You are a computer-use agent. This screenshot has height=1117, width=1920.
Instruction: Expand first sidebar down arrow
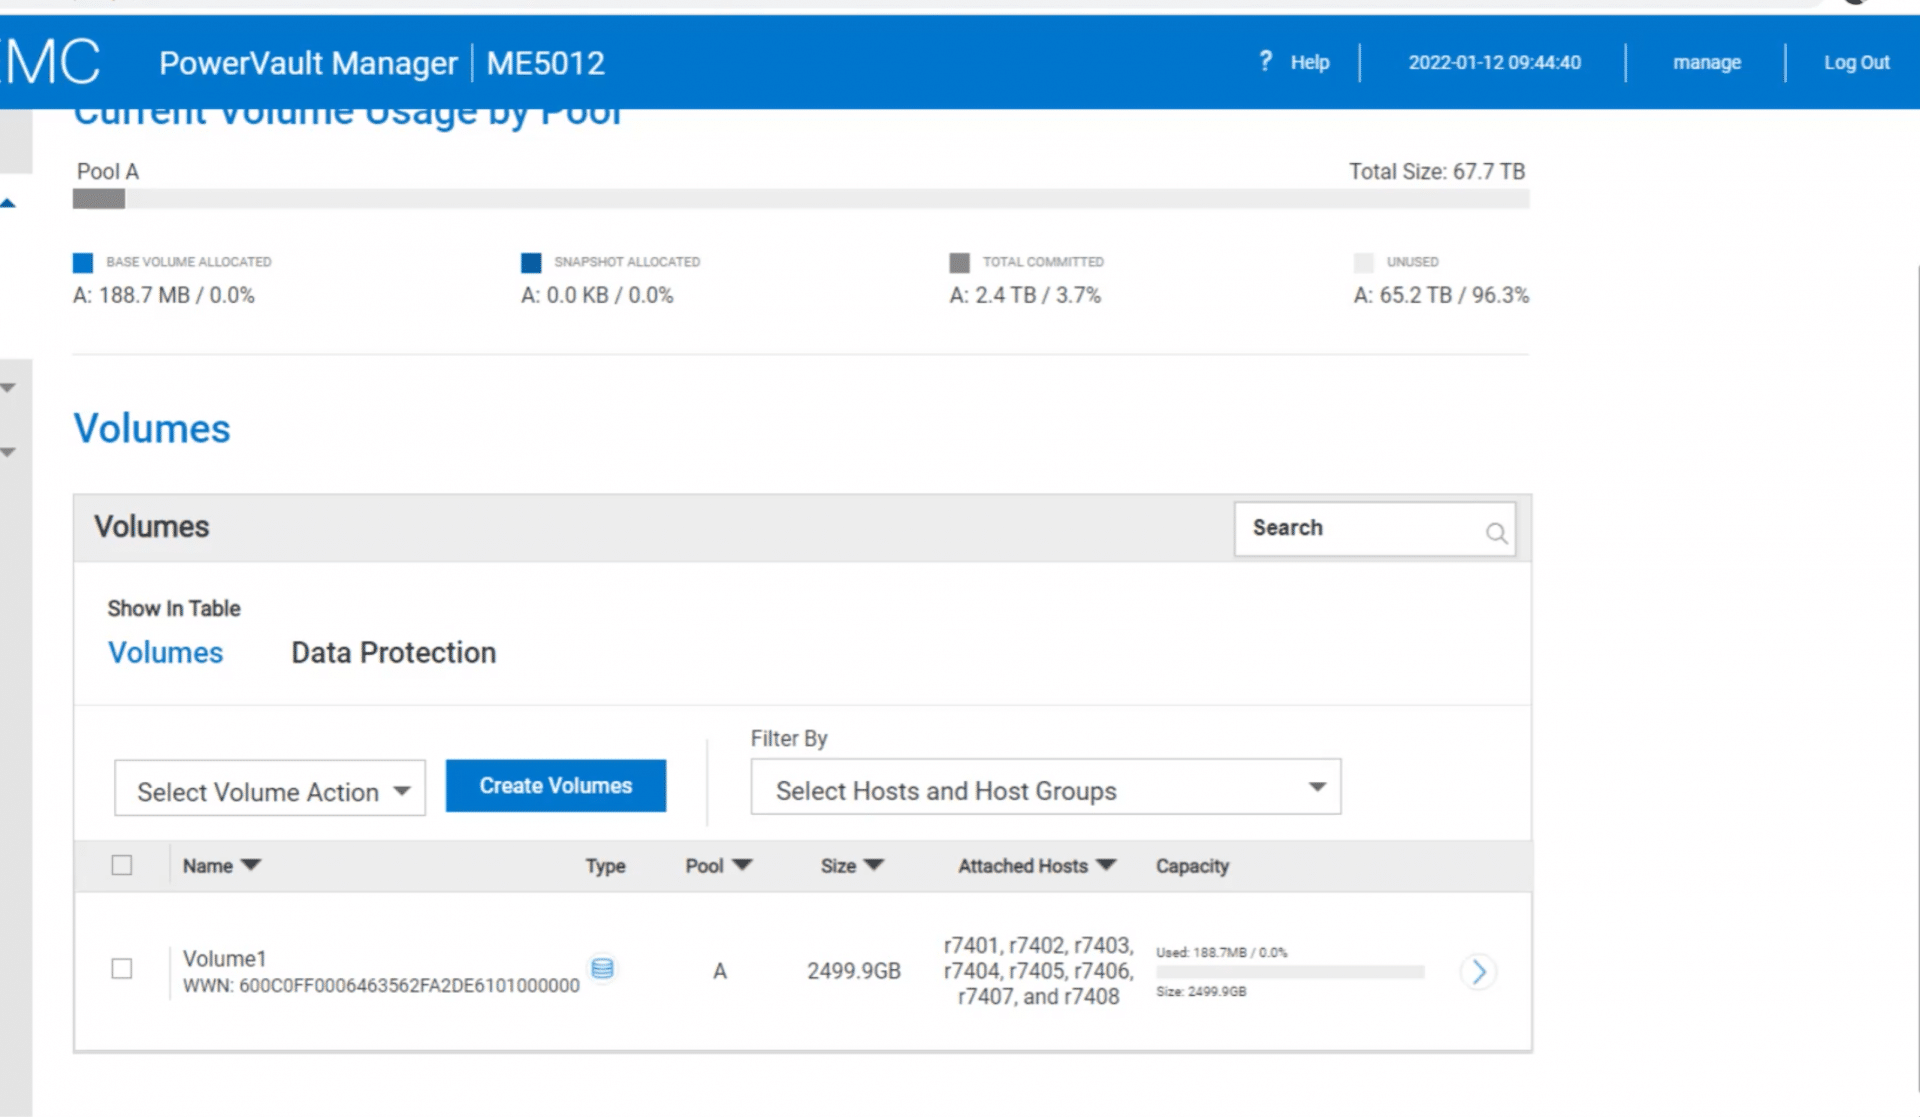pos(8,387)
